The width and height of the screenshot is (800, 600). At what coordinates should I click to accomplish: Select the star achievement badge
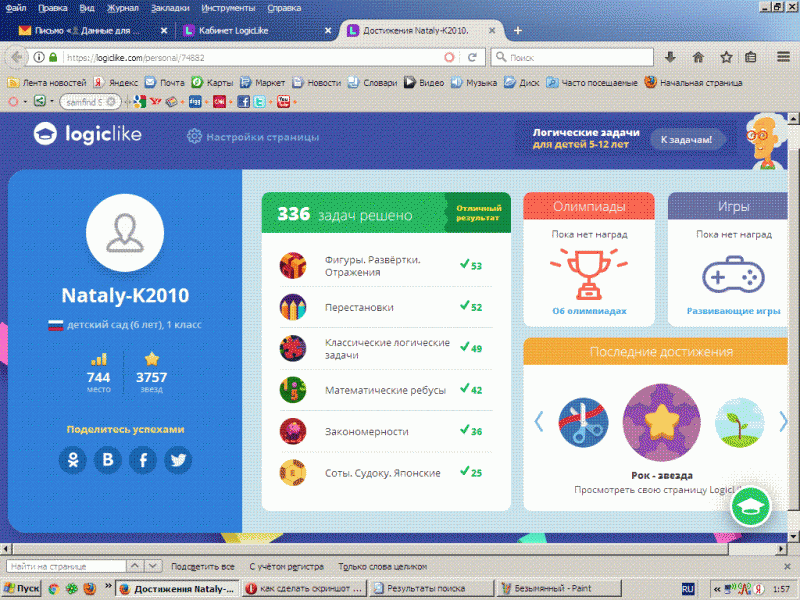coord(661,422)
